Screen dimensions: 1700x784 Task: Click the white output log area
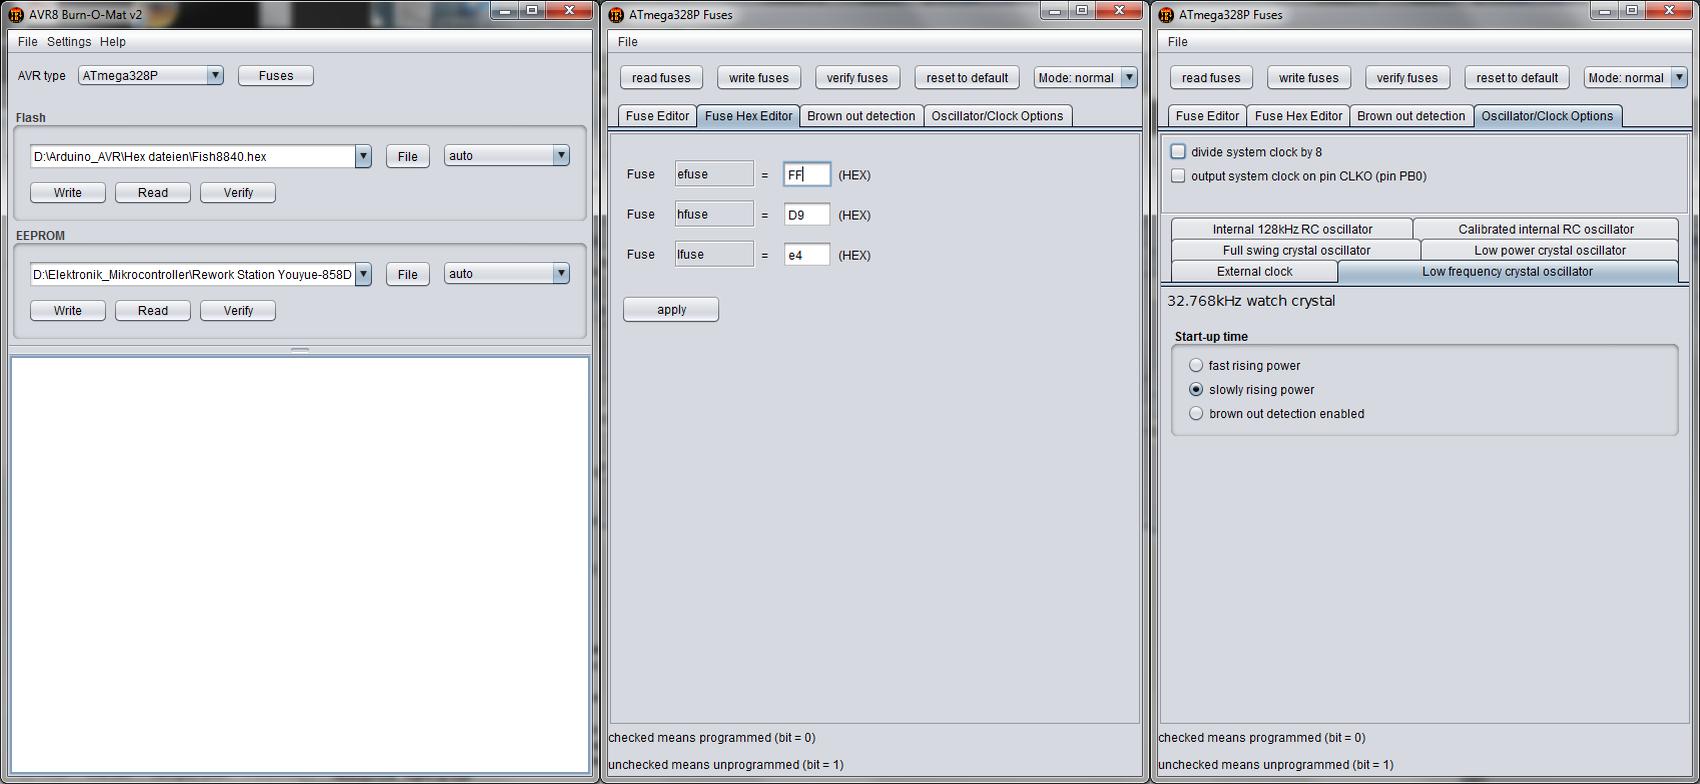pos(300,565)
